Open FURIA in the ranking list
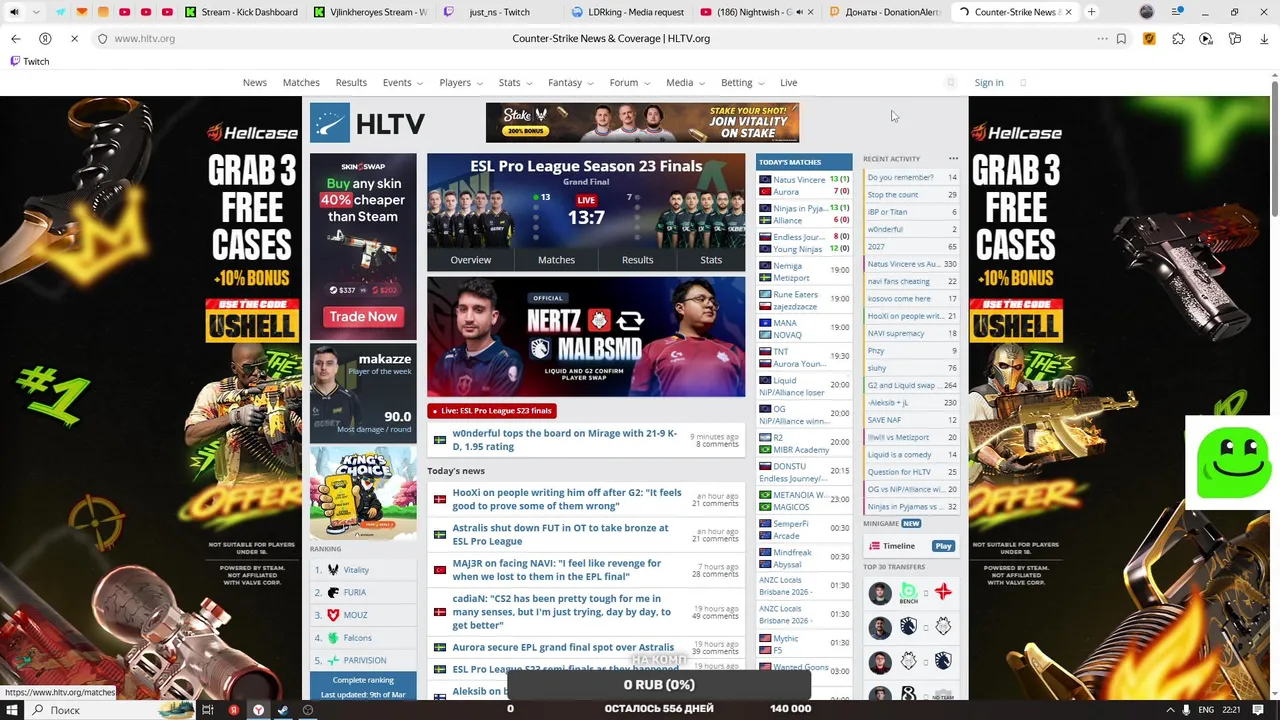 tap(354, 592)
